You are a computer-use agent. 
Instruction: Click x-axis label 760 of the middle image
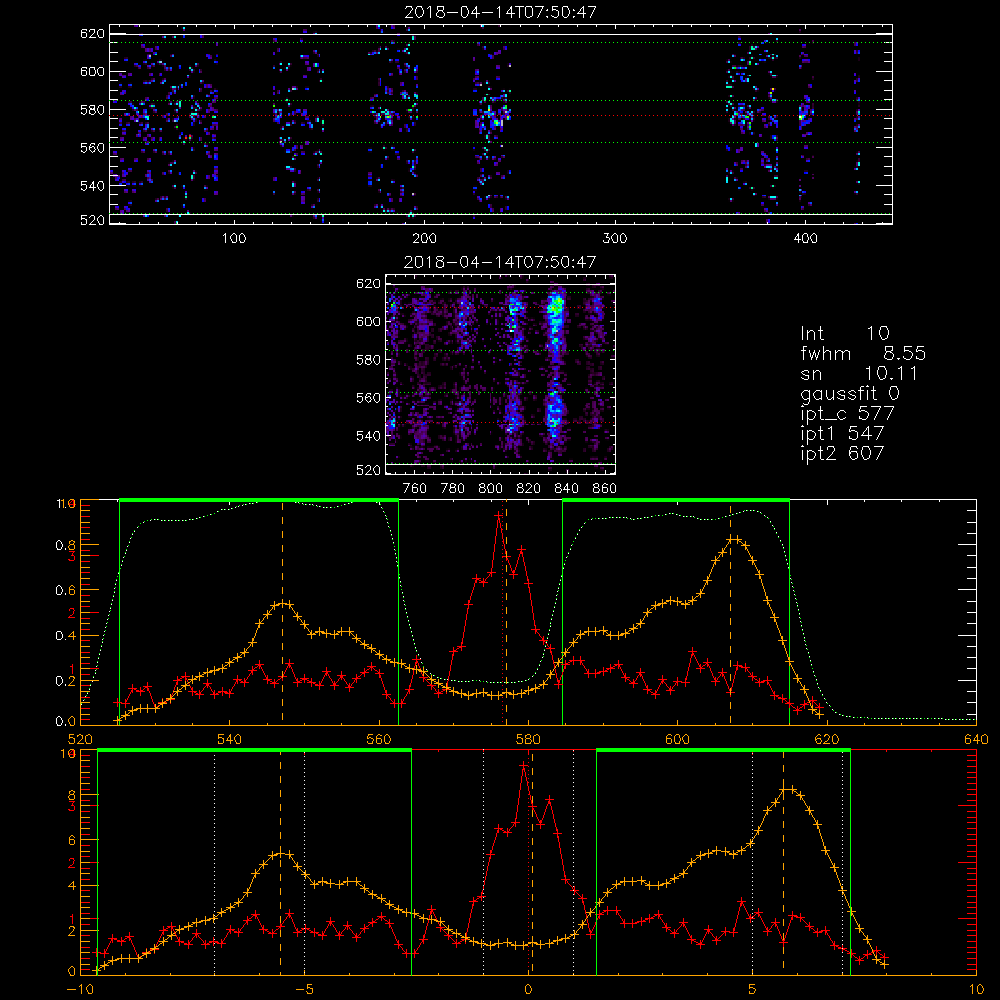415,489
